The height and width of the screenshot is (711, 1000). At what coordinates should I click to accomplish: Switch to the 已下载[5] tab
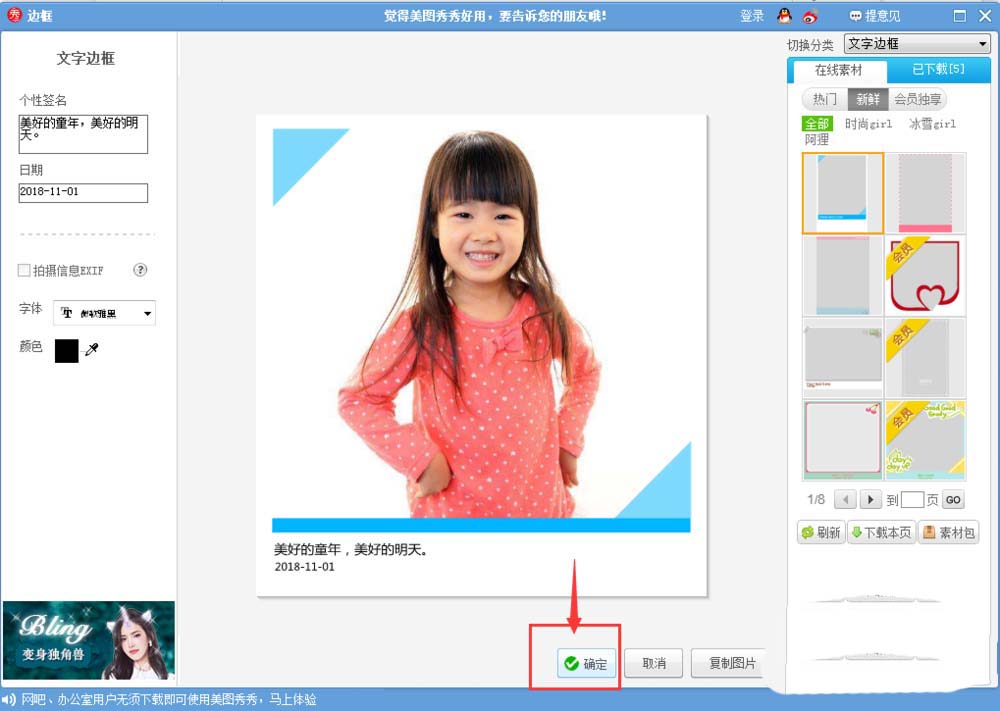point(938,70)
